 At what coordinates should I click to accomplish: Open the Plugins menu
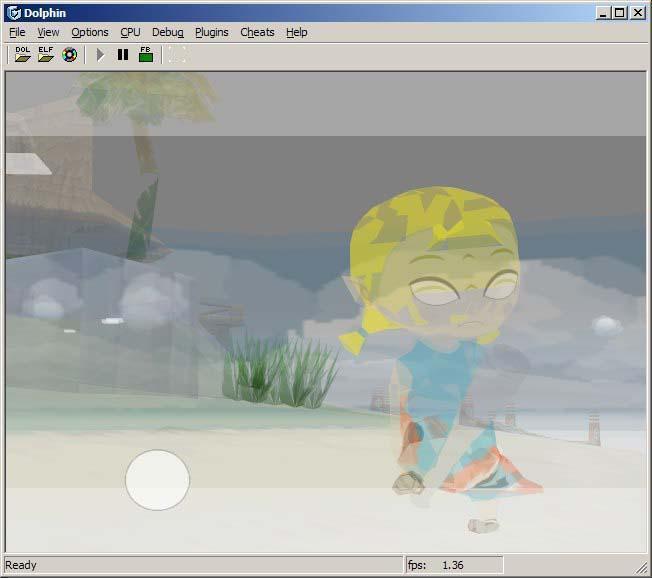[x=211, y=32]
